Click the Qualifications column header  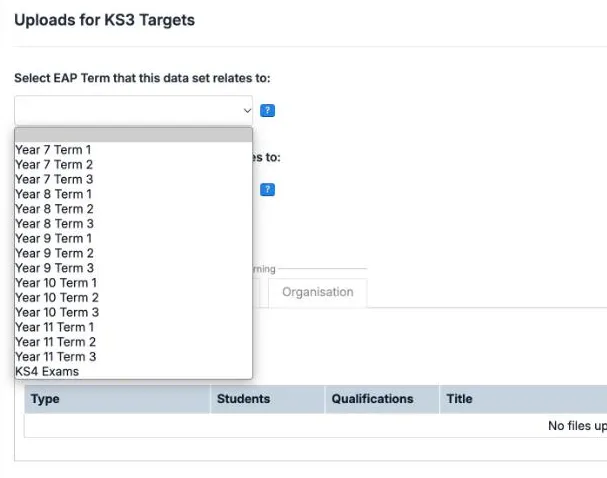[x=382, y=399]
